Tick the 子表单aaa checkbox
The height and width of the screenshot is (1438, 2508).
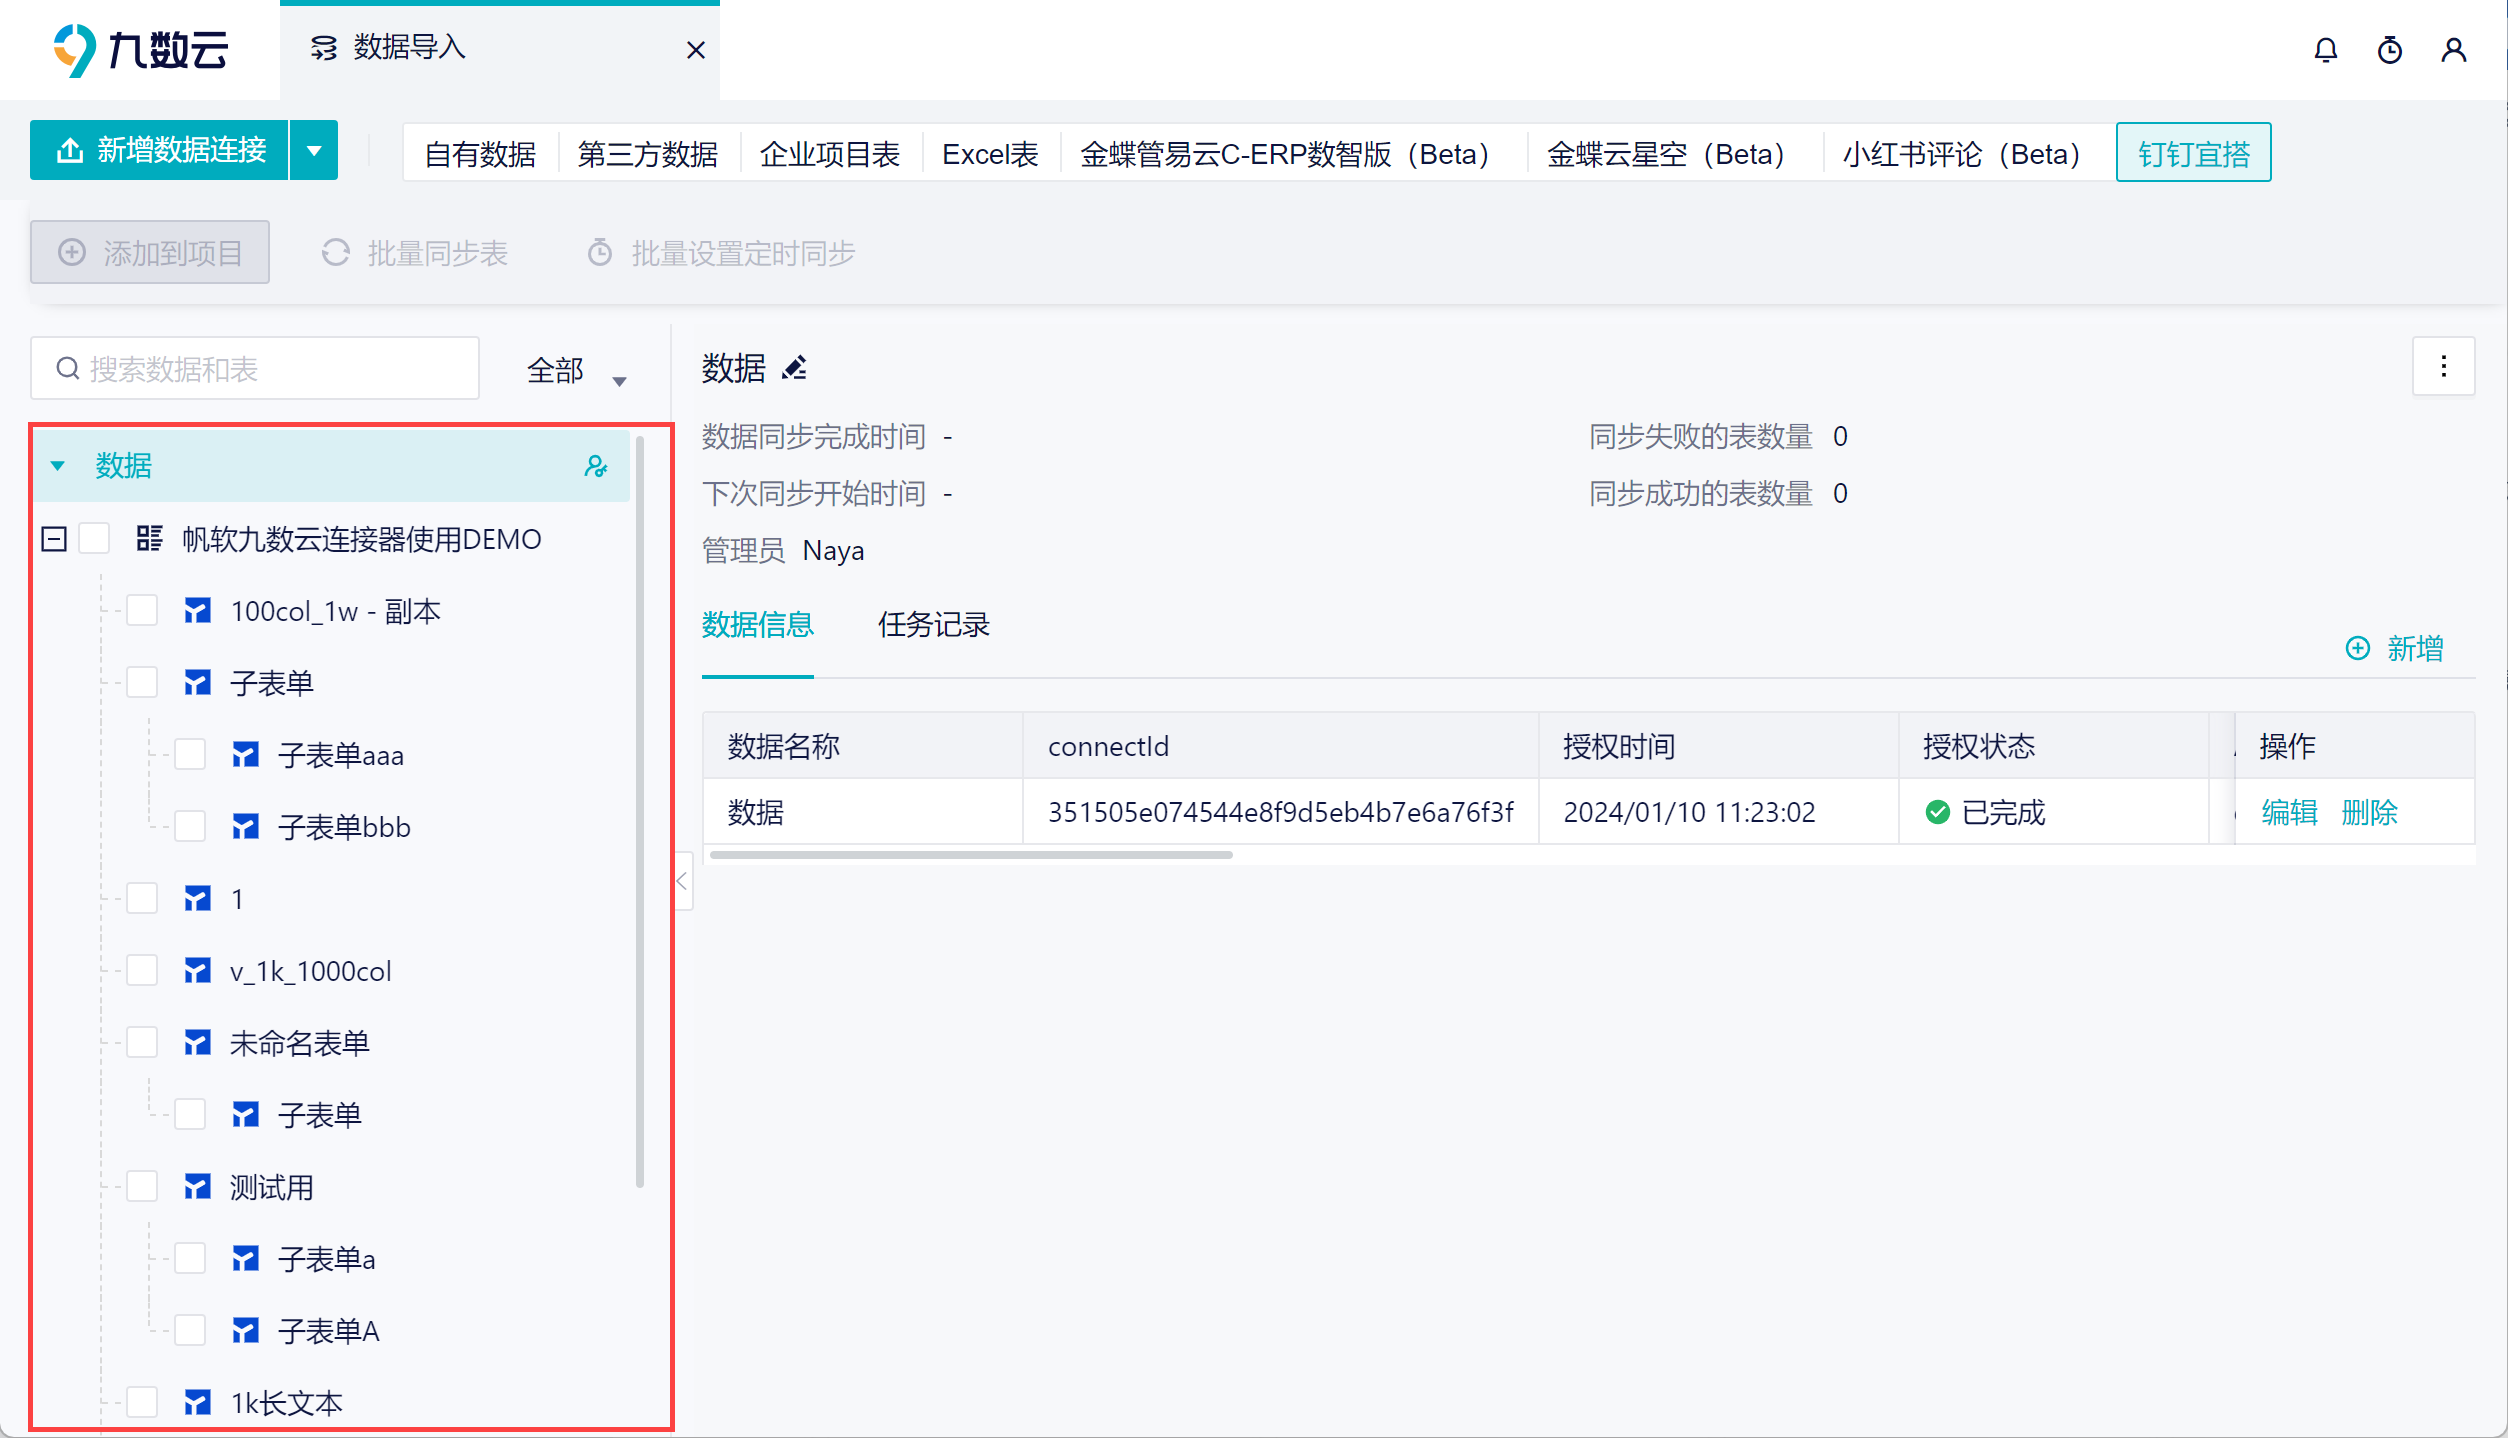[190, 755]
